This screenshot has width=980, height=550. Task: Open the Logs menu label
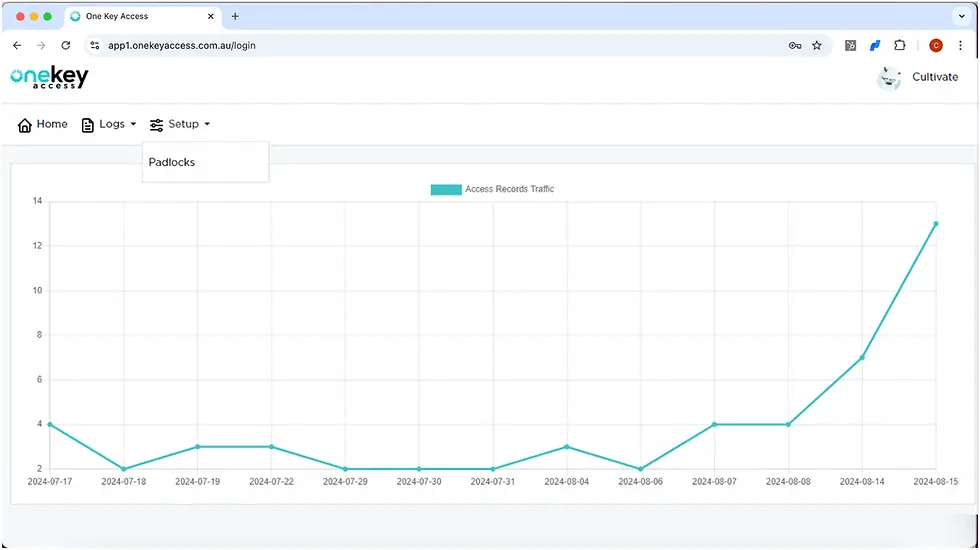tap(112, 124)
